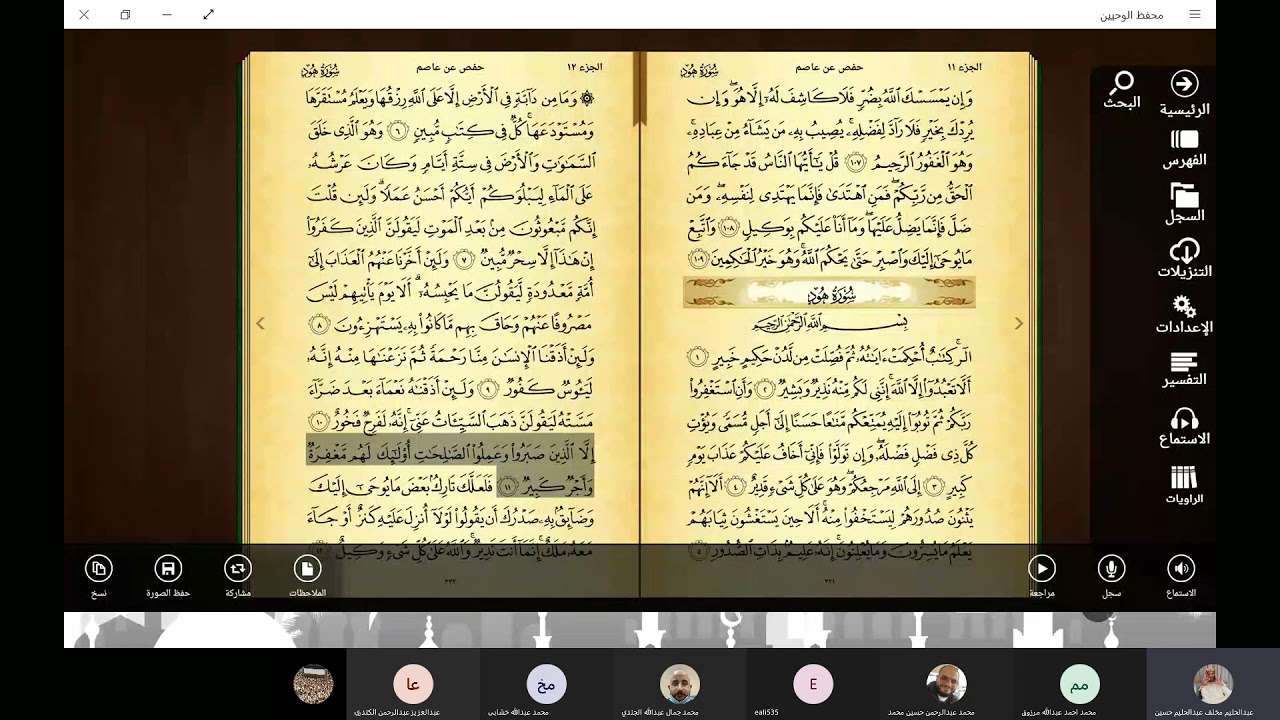This screenshot has height=720, width=1280.
Task: Click the نسخ copy icon
Action: (98, 569)
